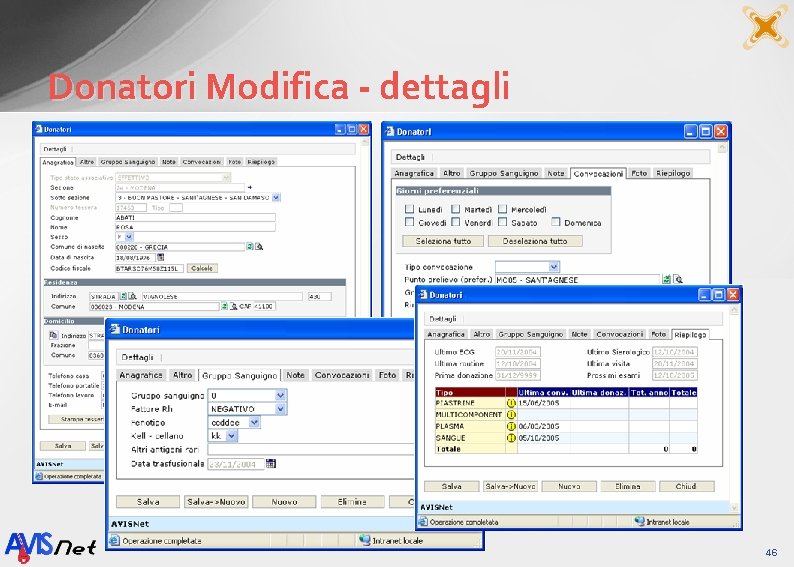Check the Lunedì checkbox
The width and height of the screenshot is (794, 567).
[409, 209]
